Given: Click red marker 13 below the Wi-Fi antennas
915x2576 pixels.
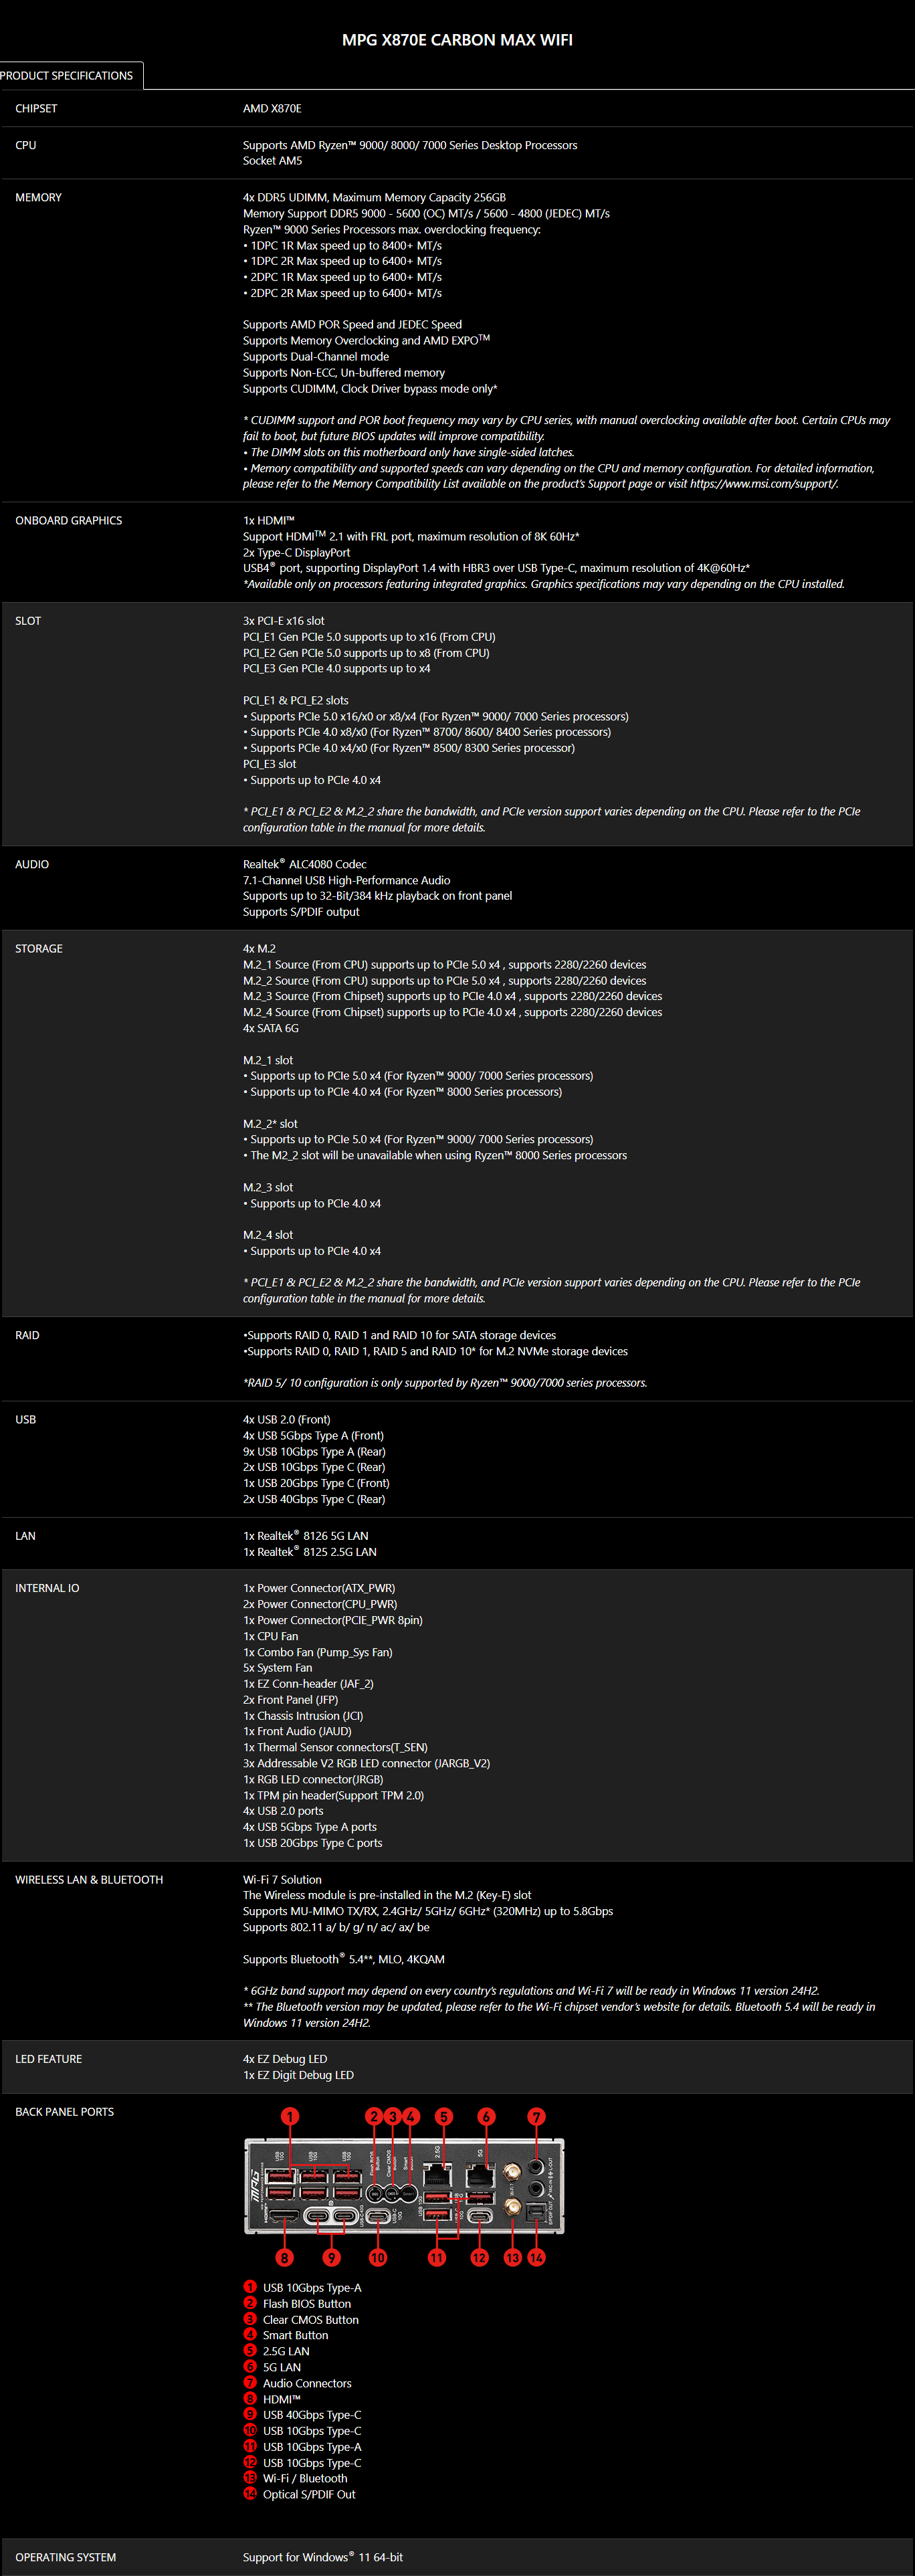Looking at the screenshot, I should tap(513, 2257).
